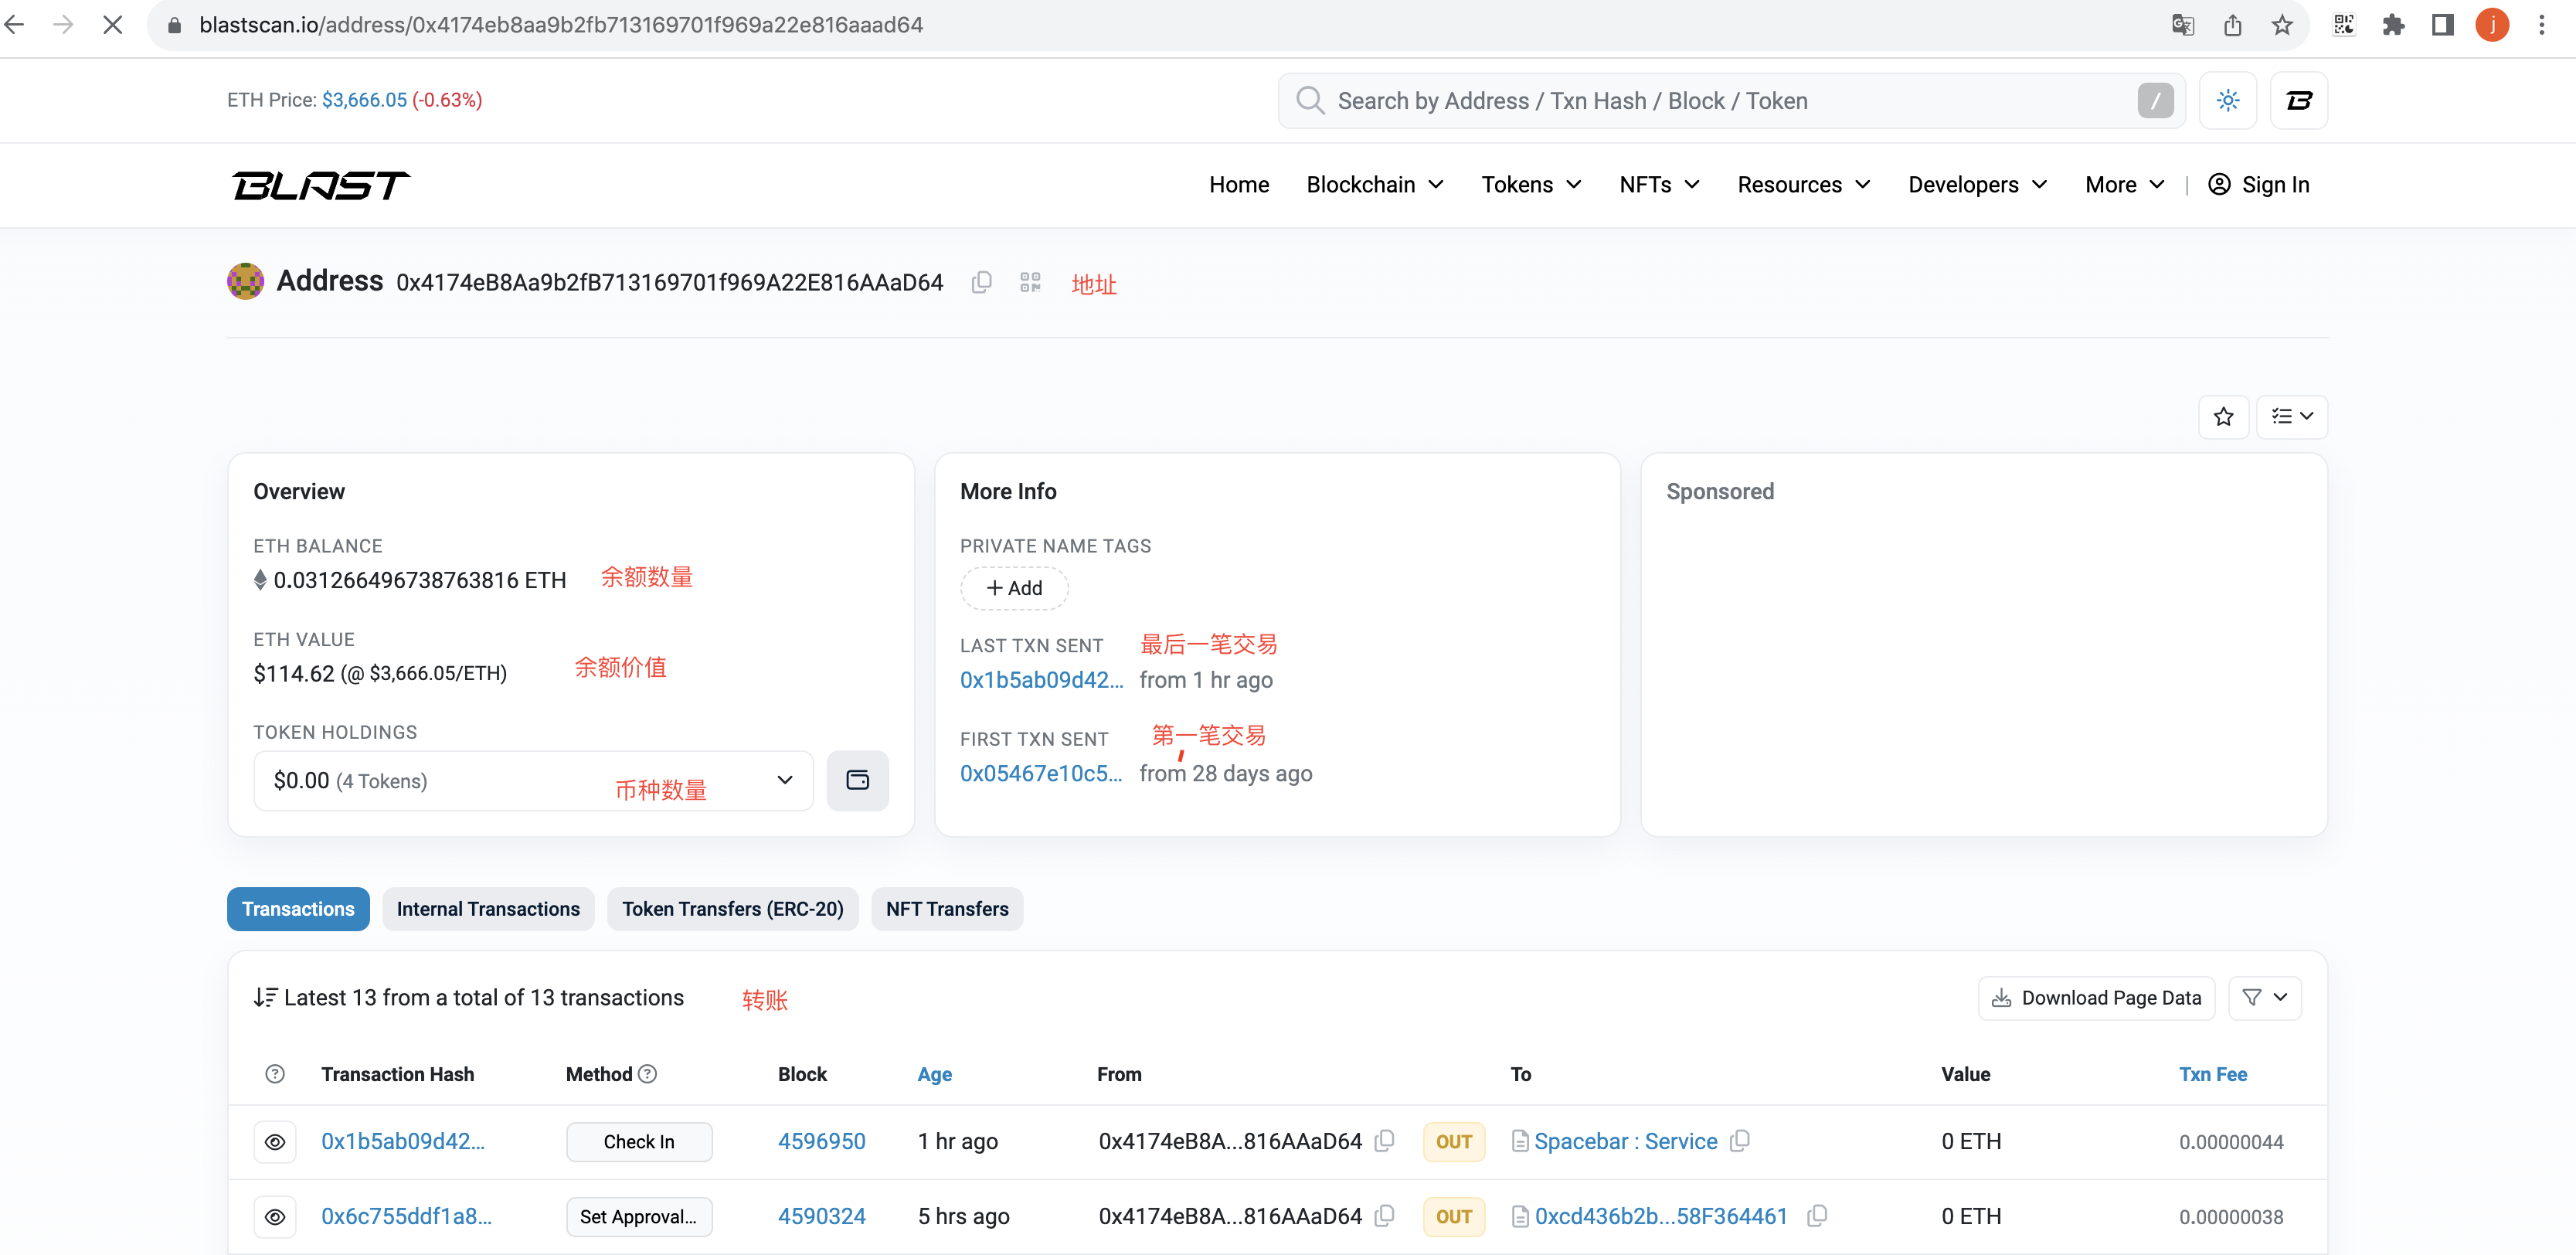Viewport: 2576px width, 1255px height.
Task: Open the token holdings wallet view icon
Action: (857, 780)
